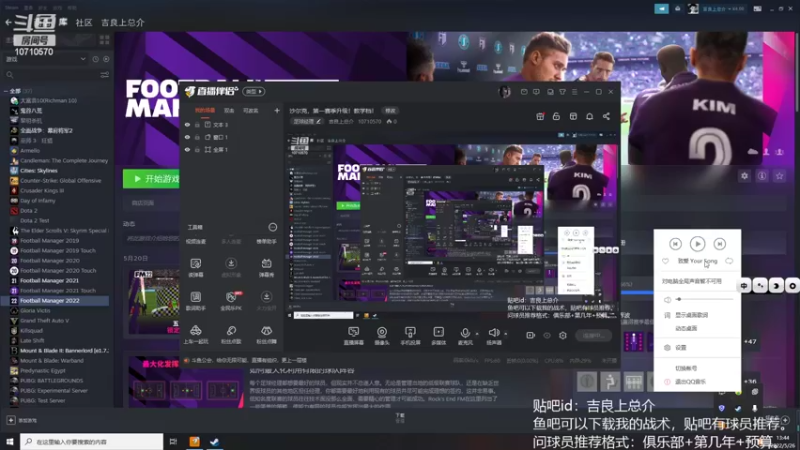Like the current song with heart icon
This screenshot has width=800, height=450.
pyautogui.click(x=665, y=261)
